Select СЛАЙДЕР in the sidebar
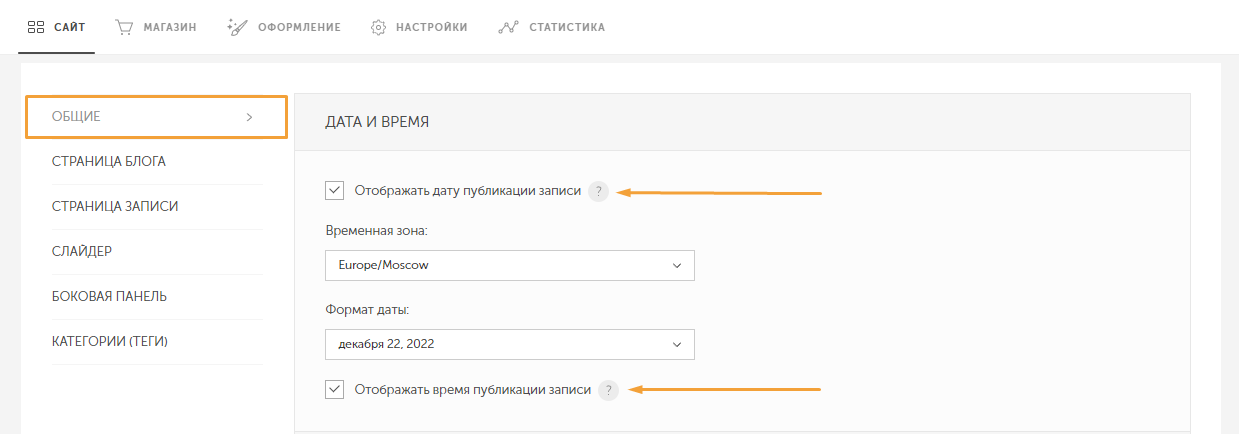1239x434 pixels. click(x=82, y=251)
